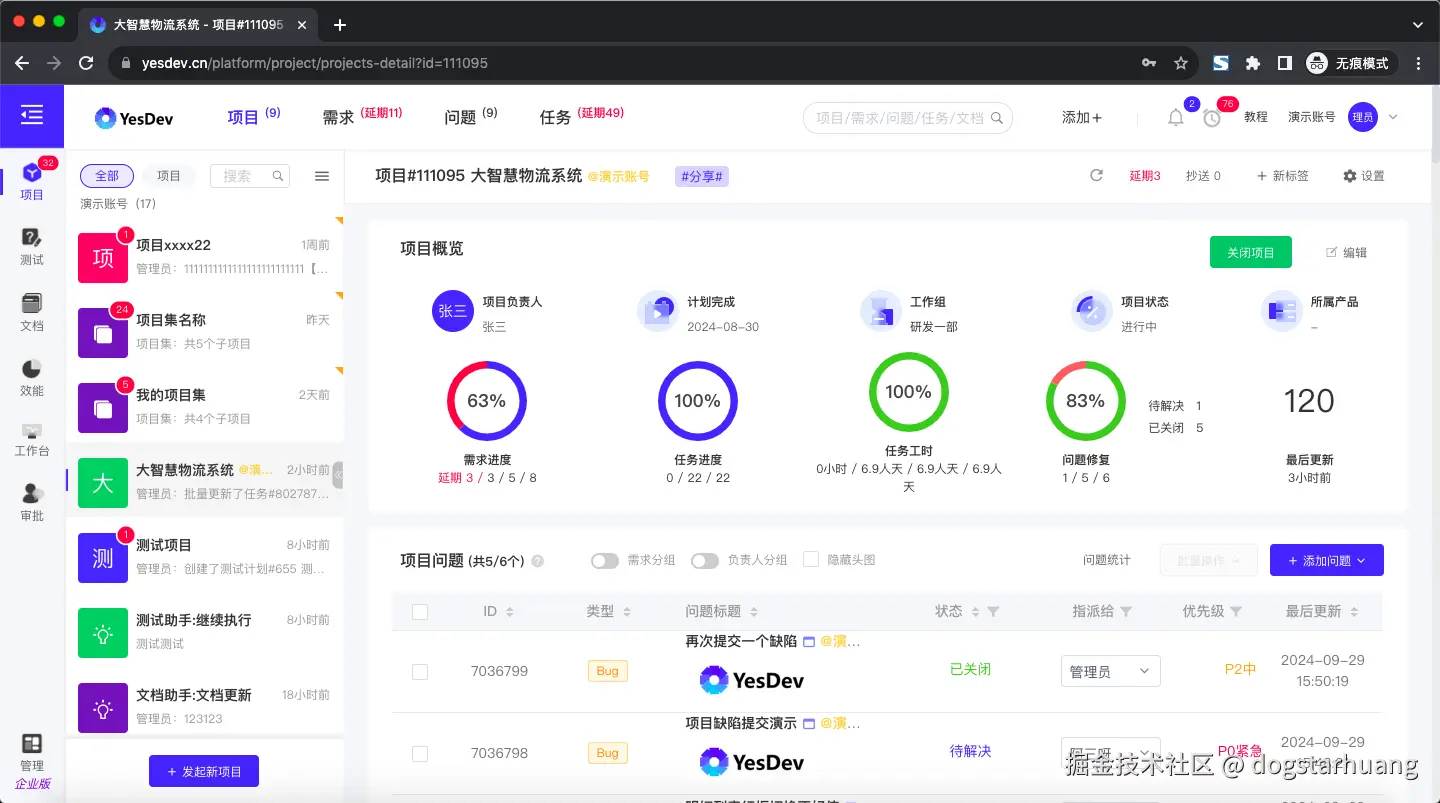Click the notification bell showing 2 alerts
This screenshot has width=1440, height=803.
[1176, 117]
